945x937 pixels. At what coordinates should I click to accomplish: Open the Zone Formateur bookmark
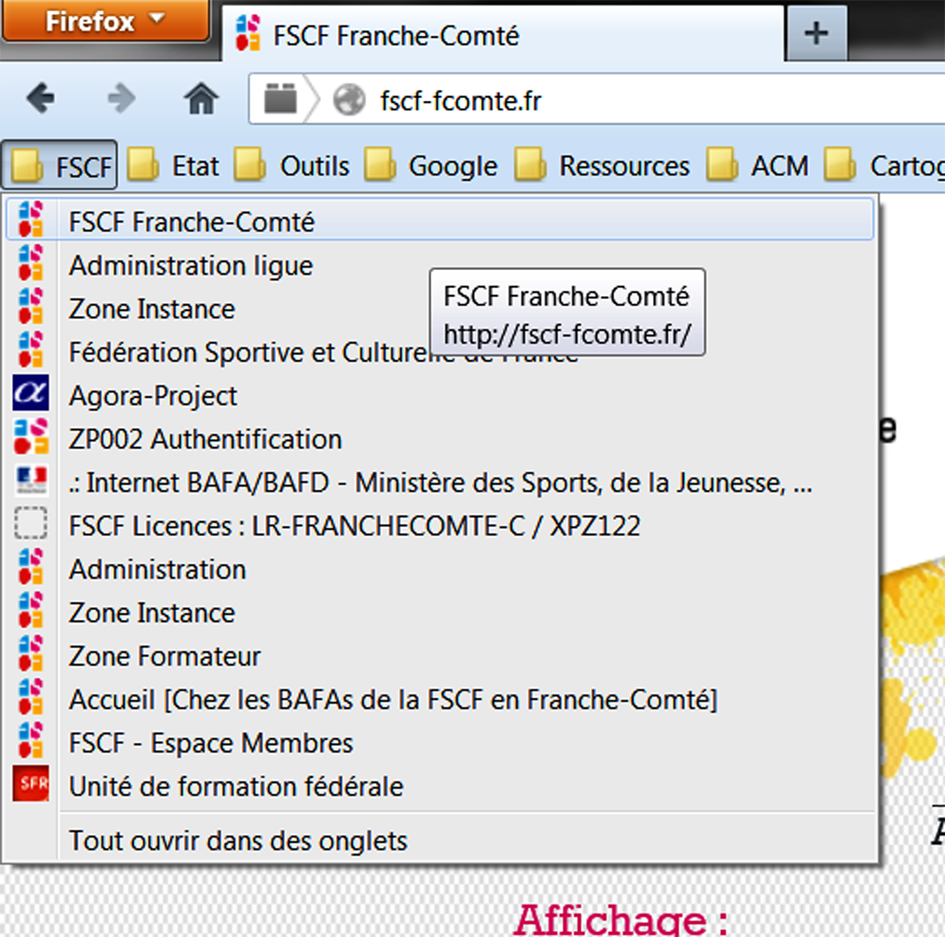[440, 656]
